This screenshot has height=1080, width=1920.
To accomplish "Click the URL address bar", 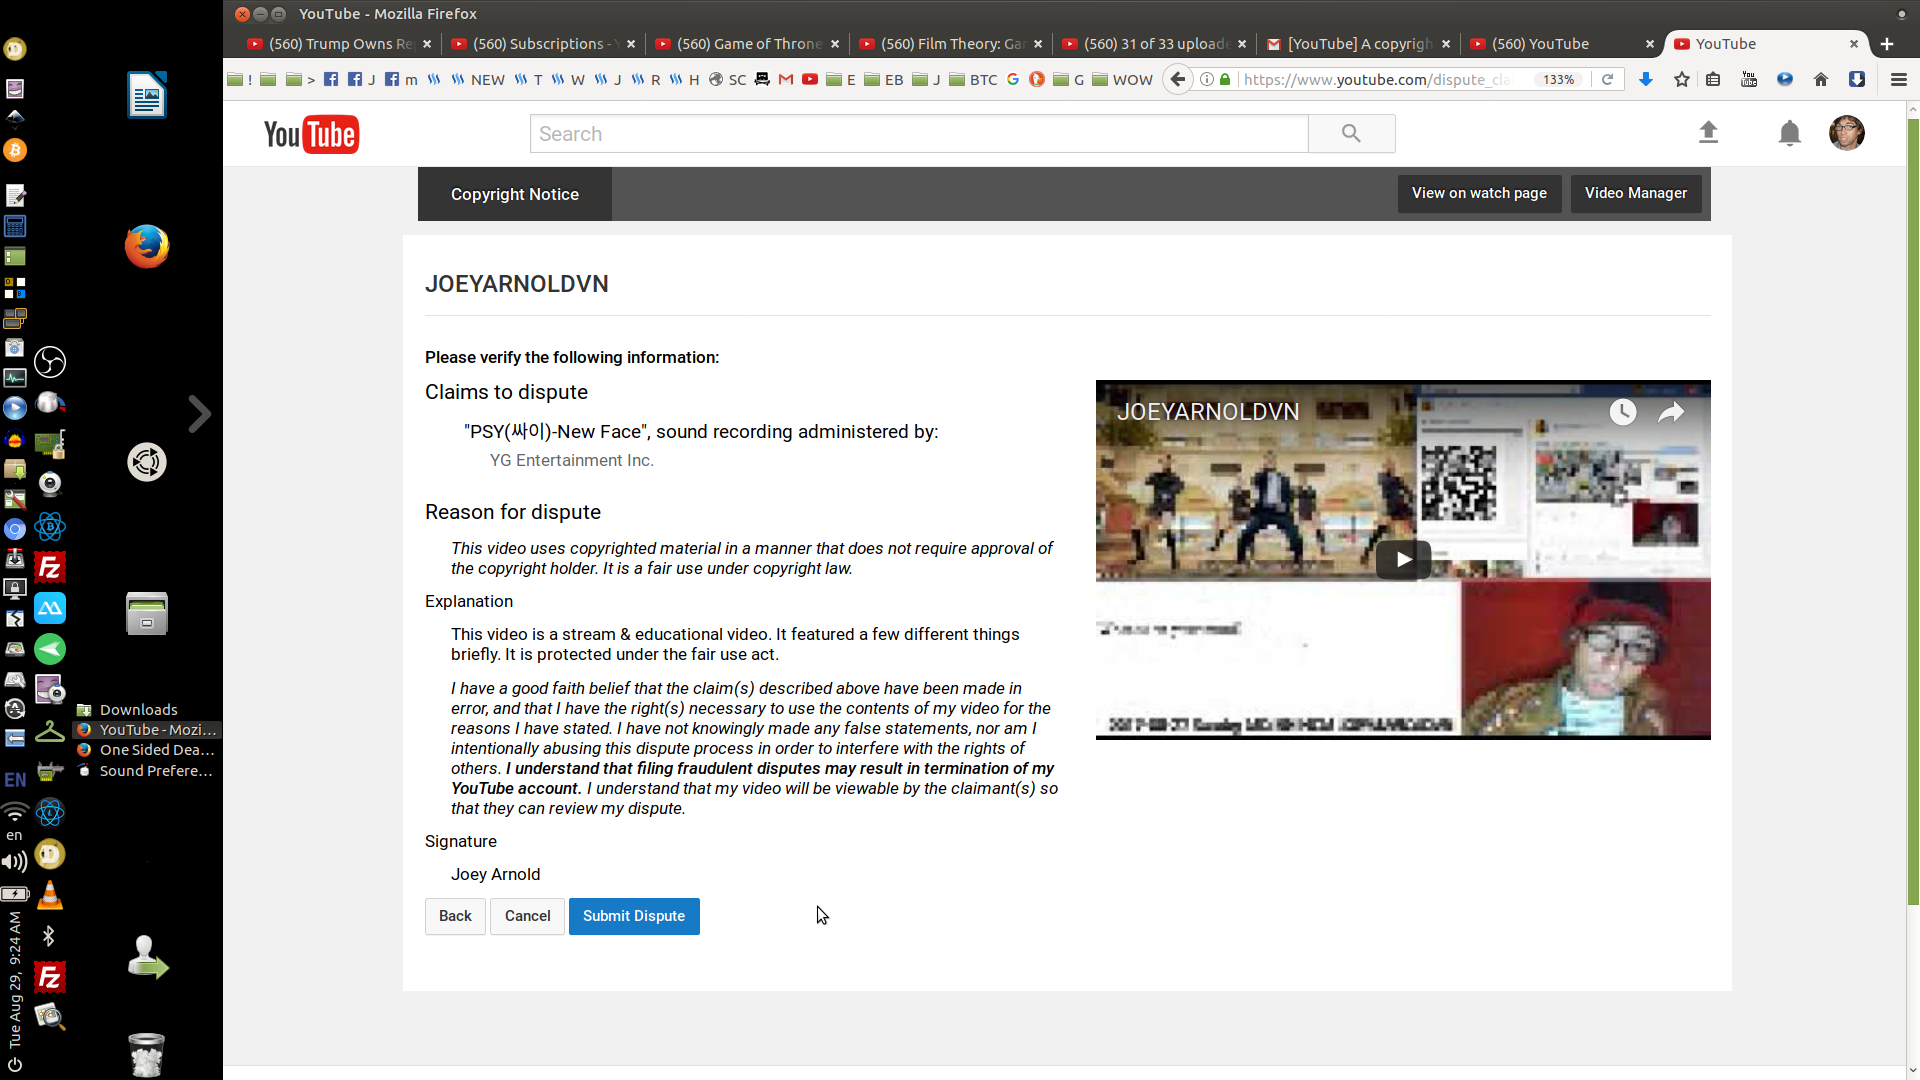I will tap(1378, 79).
